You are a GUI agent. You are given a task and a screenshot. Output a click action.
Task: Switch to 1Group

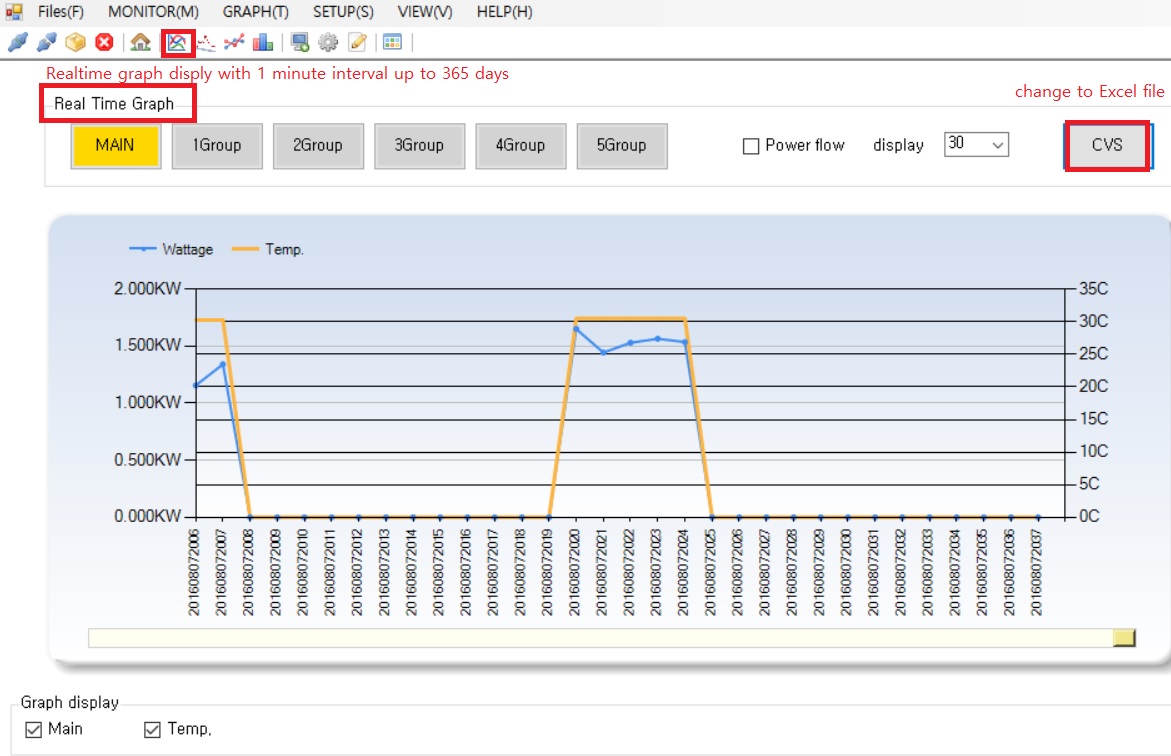(x=217, y=146)
